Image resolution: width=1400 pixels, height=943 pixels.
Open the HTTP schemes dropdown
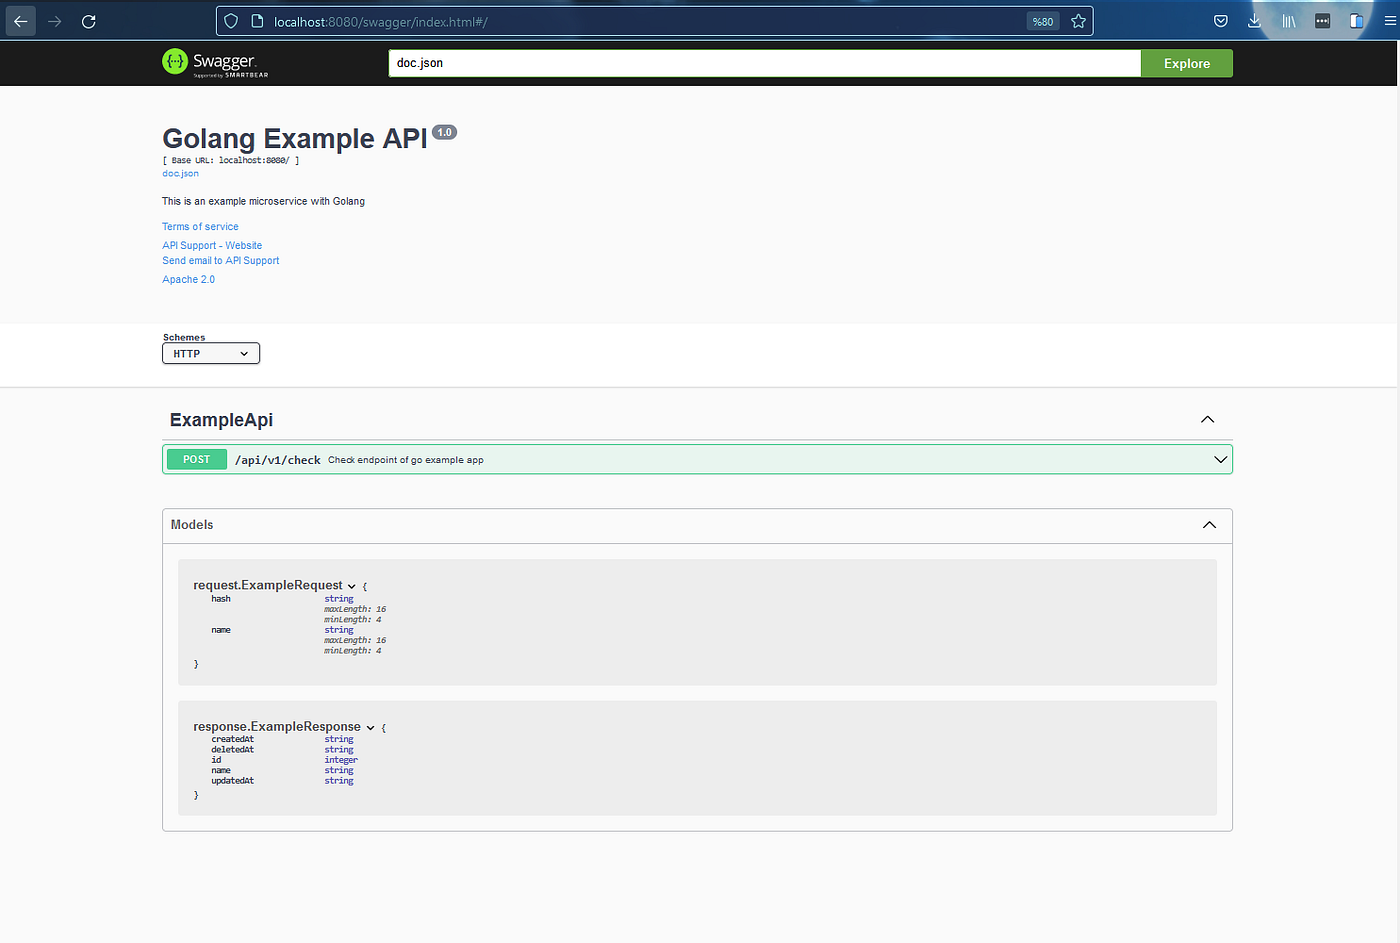(211, 353)
